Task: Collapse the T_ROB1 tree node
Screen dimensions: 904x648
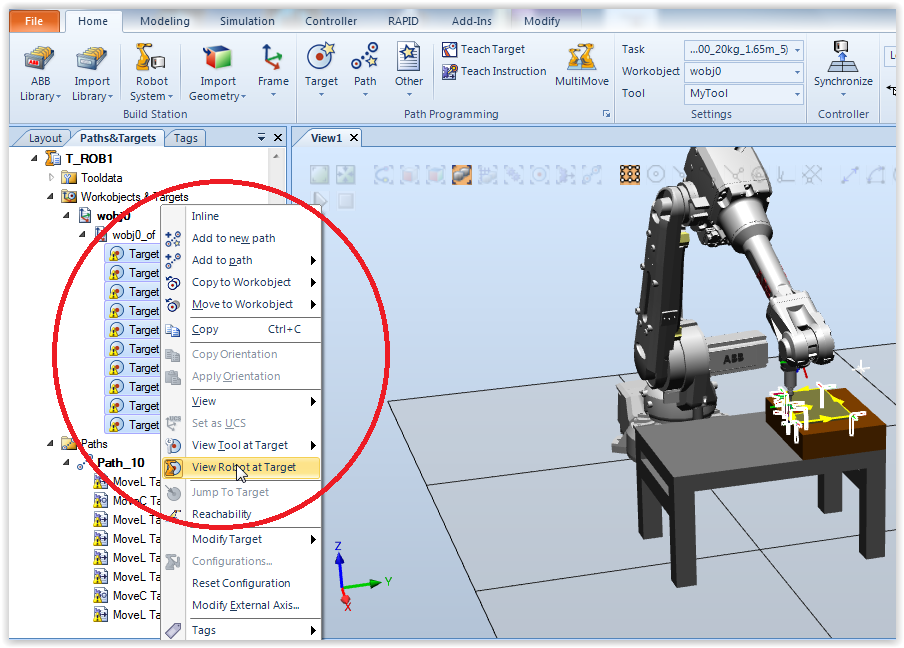Action: (34, 158)
